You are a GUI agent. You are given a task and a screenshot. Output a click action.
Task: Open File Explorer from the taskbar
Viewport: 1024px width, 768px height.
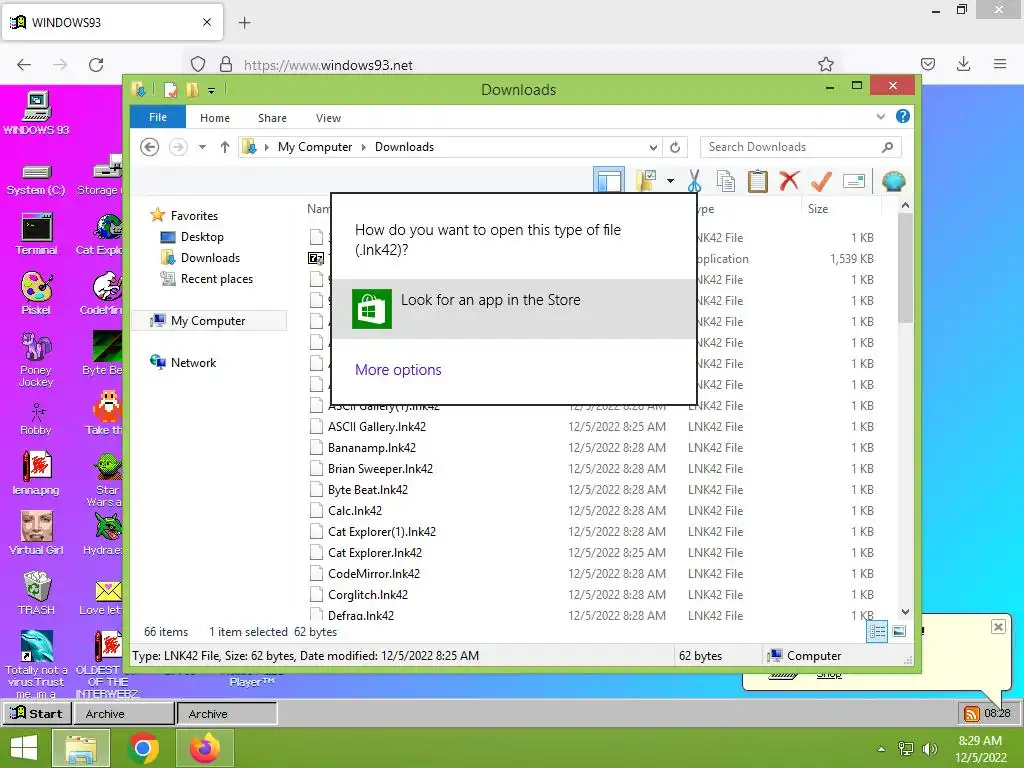tap(81, 748)
